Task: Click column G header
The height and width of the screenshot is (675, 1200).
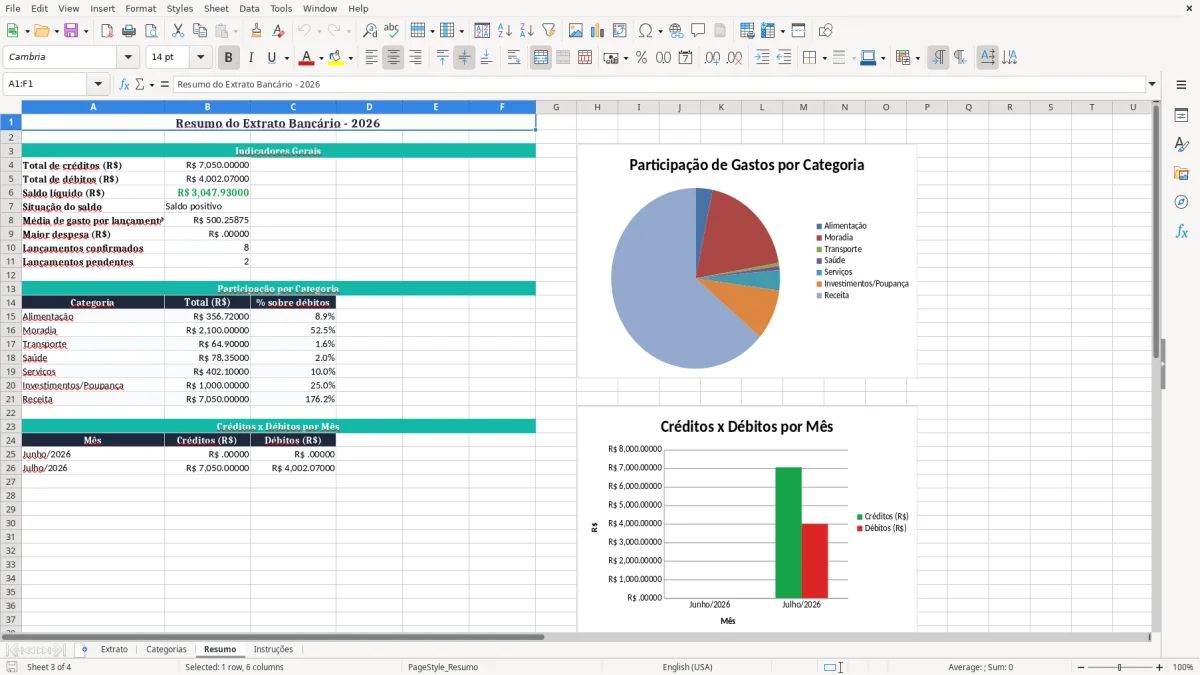Action: coord(556,107)
